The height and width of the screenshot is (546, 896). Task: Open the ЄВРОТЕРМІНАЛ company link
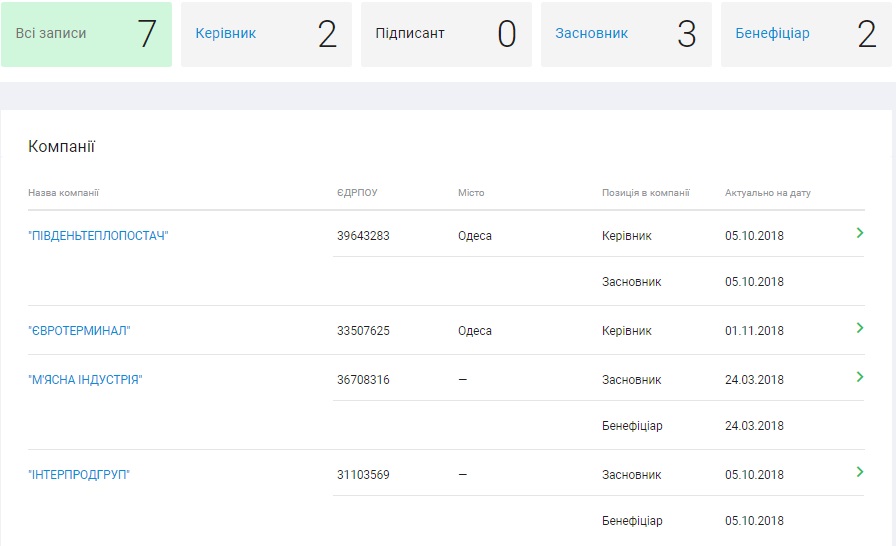tap(79, 331)
